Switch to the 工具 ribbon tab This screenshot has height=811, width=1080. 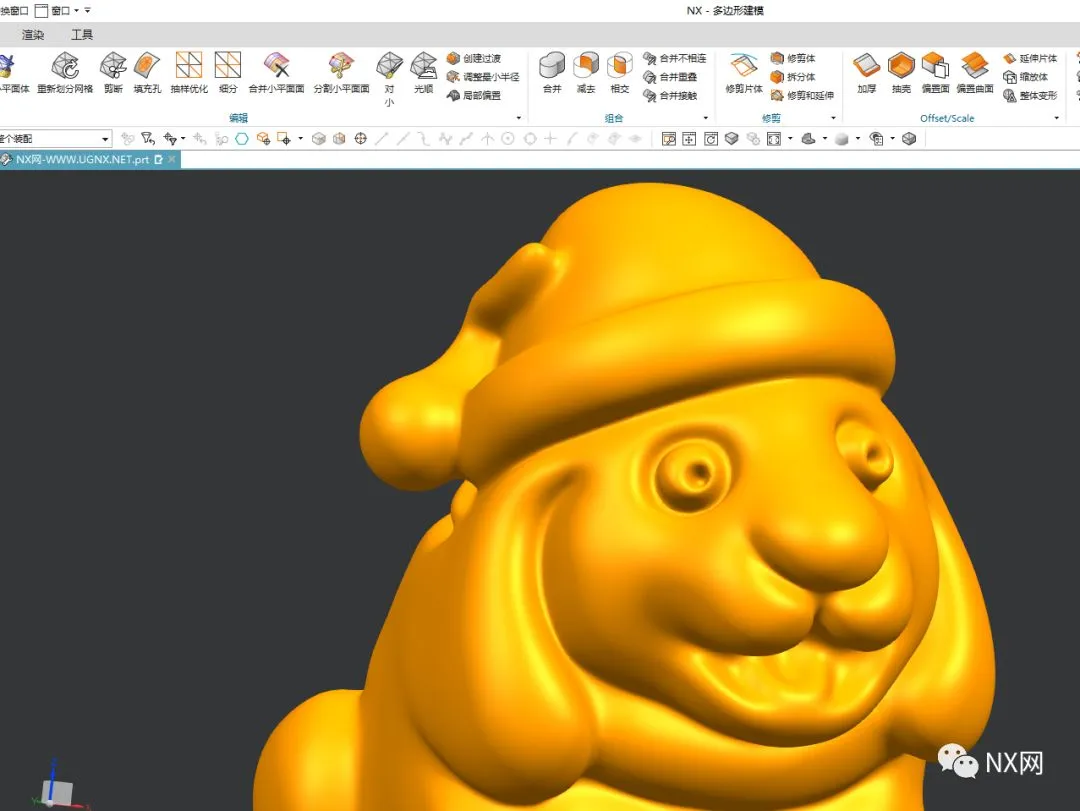pyautogui.click(x=81, y=34)
